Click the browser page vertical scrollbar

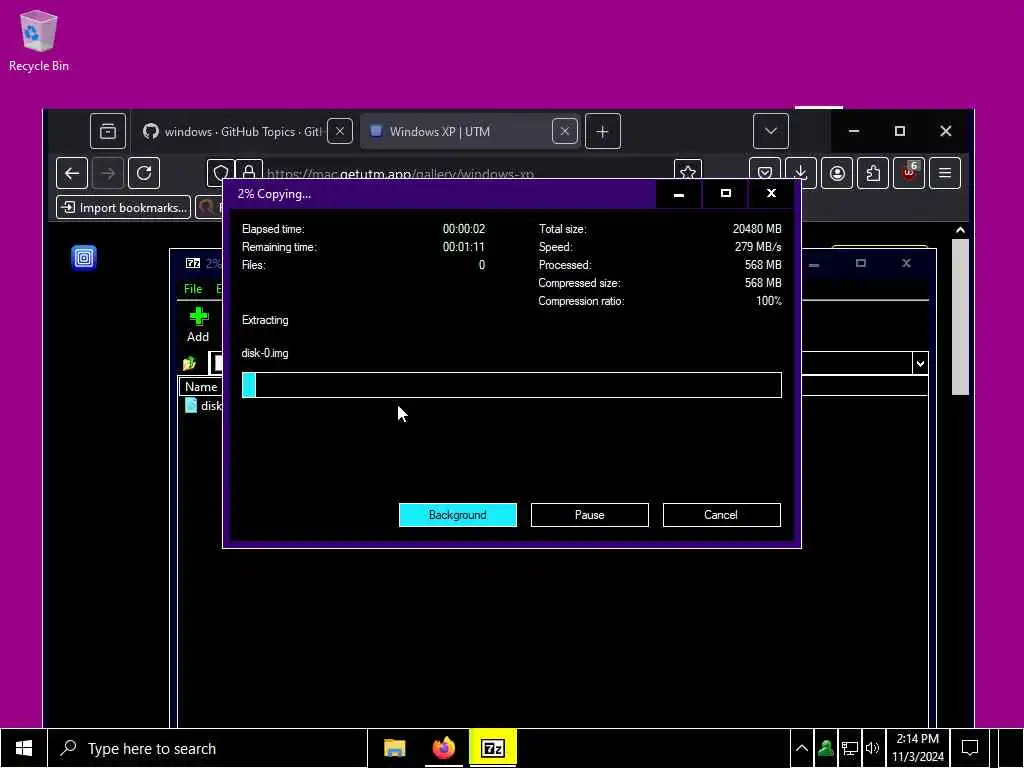pyautogui.click(x=960, y=317)
